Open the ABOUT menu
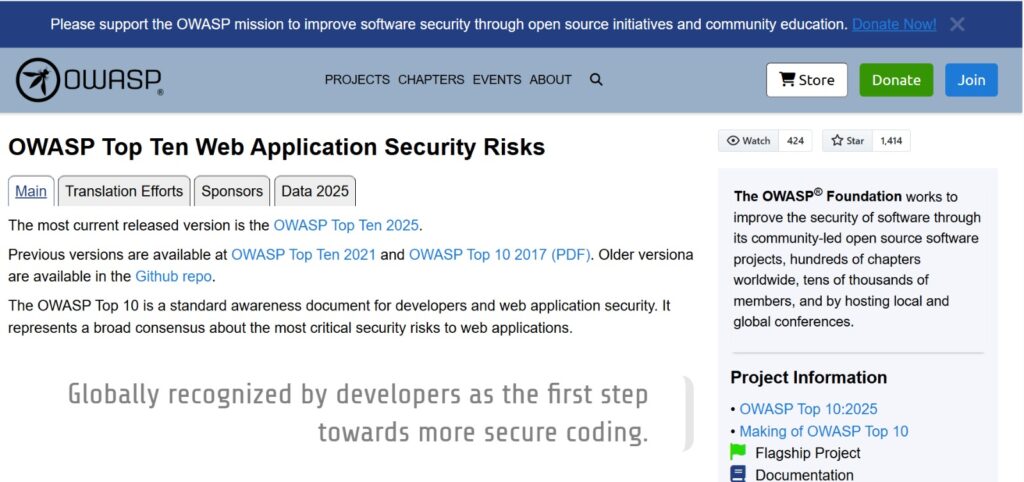The width and height of the screenshot is (1024, 482). point(551,80)
